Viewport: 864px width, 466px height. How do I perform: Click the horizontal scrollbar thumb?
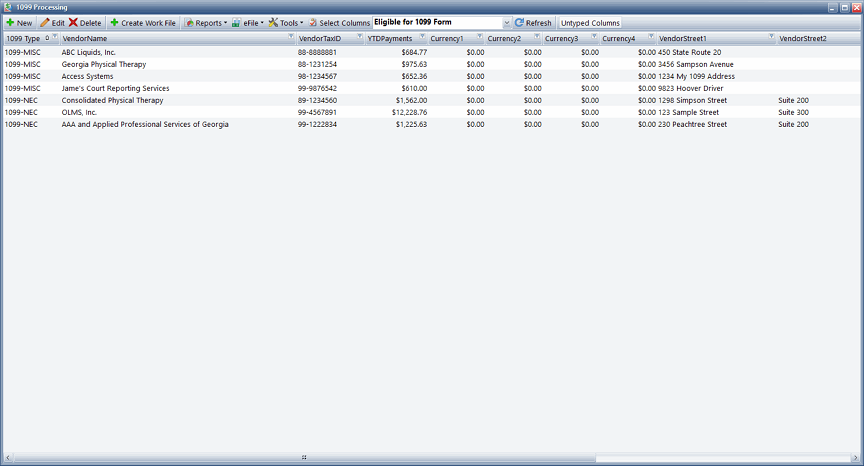coord(304,458)
